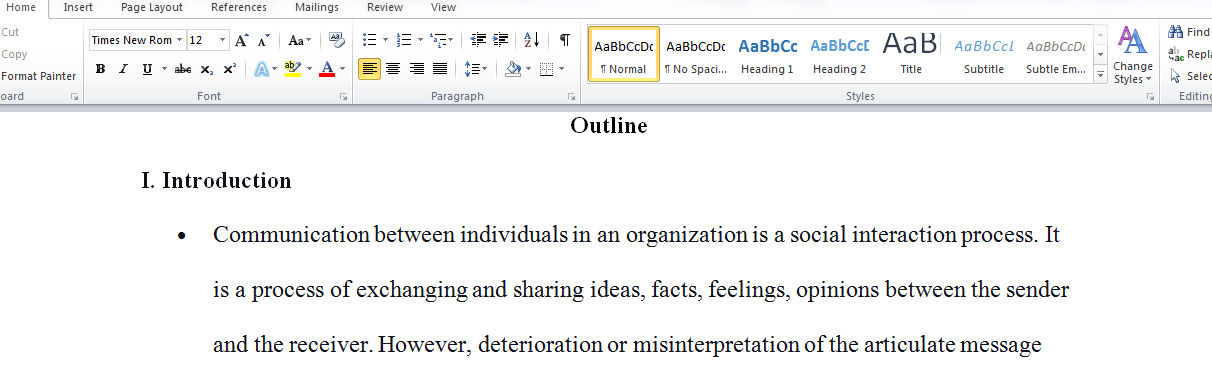Click the Sort icon
Image resolution: width=1212 pixels, height=378 pixels.
click(x=531, y=40)
